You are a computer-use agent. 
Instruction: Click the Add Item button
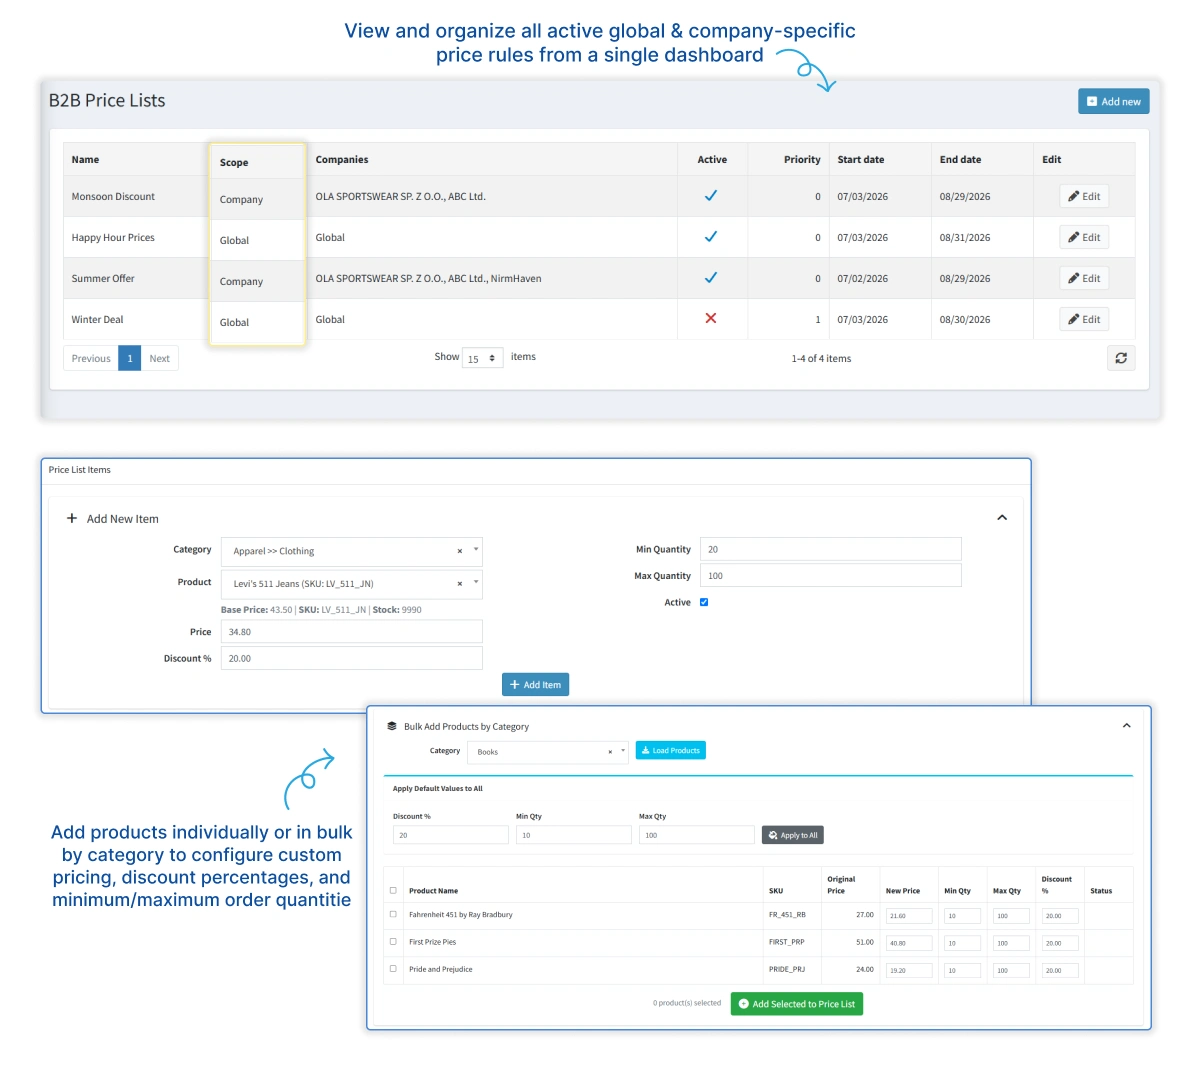[x=535, y=684]
